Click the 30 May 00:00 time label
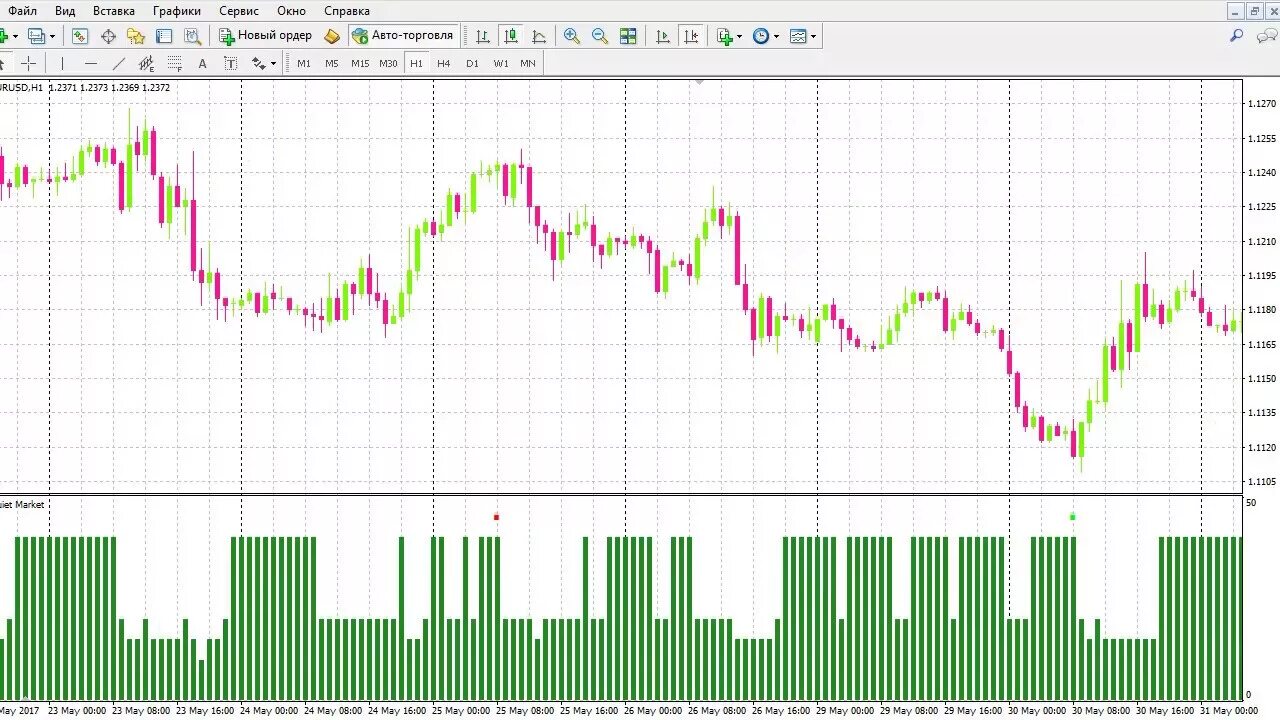The height and width of the screenshot is (720, 1280). 1038,711
